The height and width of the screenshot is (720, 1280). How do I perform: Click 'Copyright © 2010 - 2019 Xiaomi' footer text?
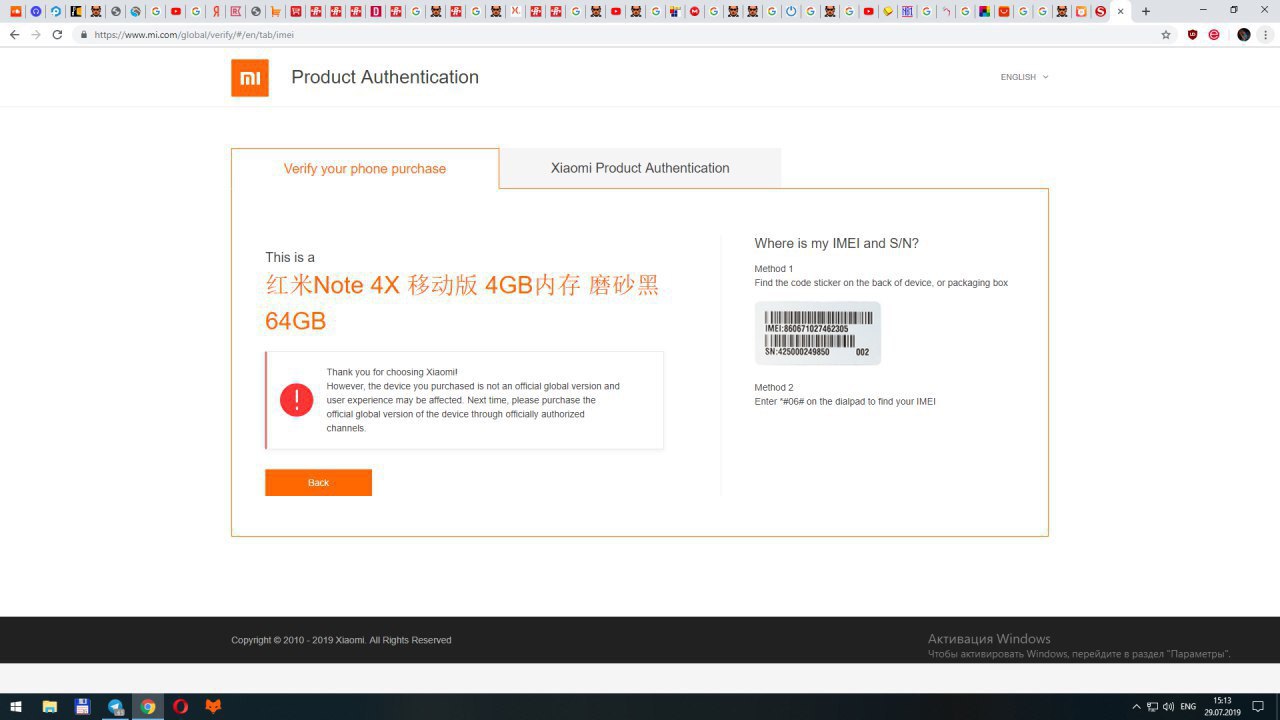click(x=298, y=640)
